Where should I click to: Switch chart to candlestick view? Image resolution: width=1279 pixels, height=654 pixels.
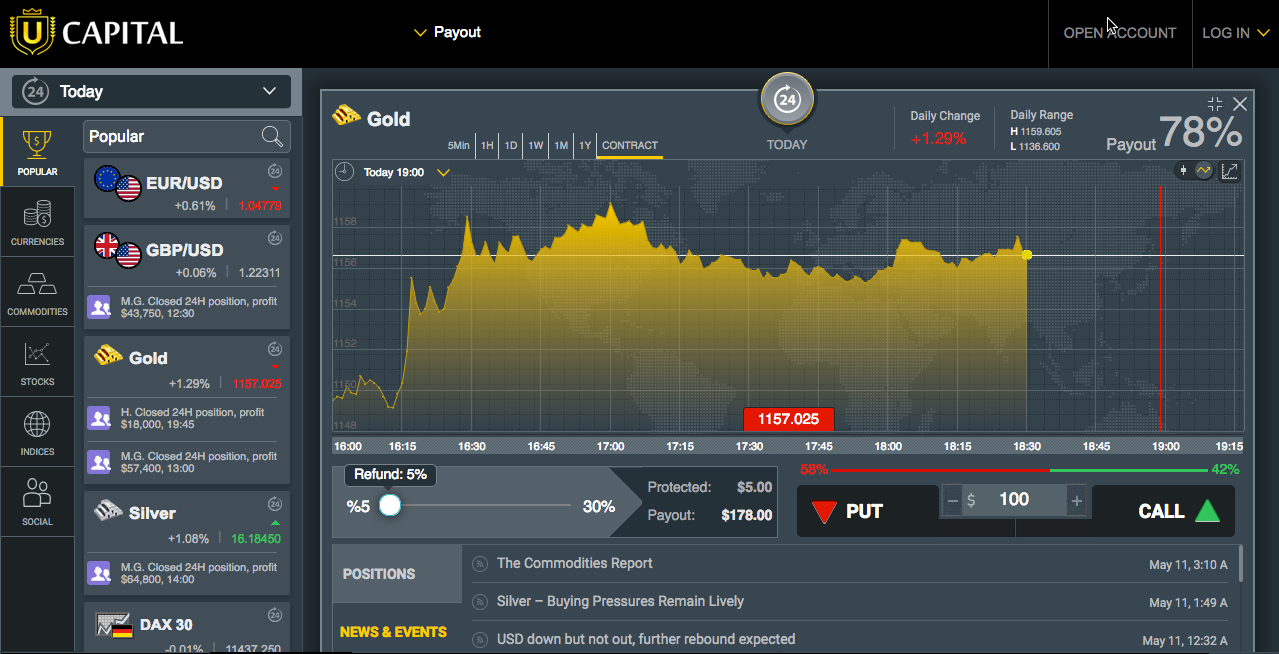pos(1185,171)
